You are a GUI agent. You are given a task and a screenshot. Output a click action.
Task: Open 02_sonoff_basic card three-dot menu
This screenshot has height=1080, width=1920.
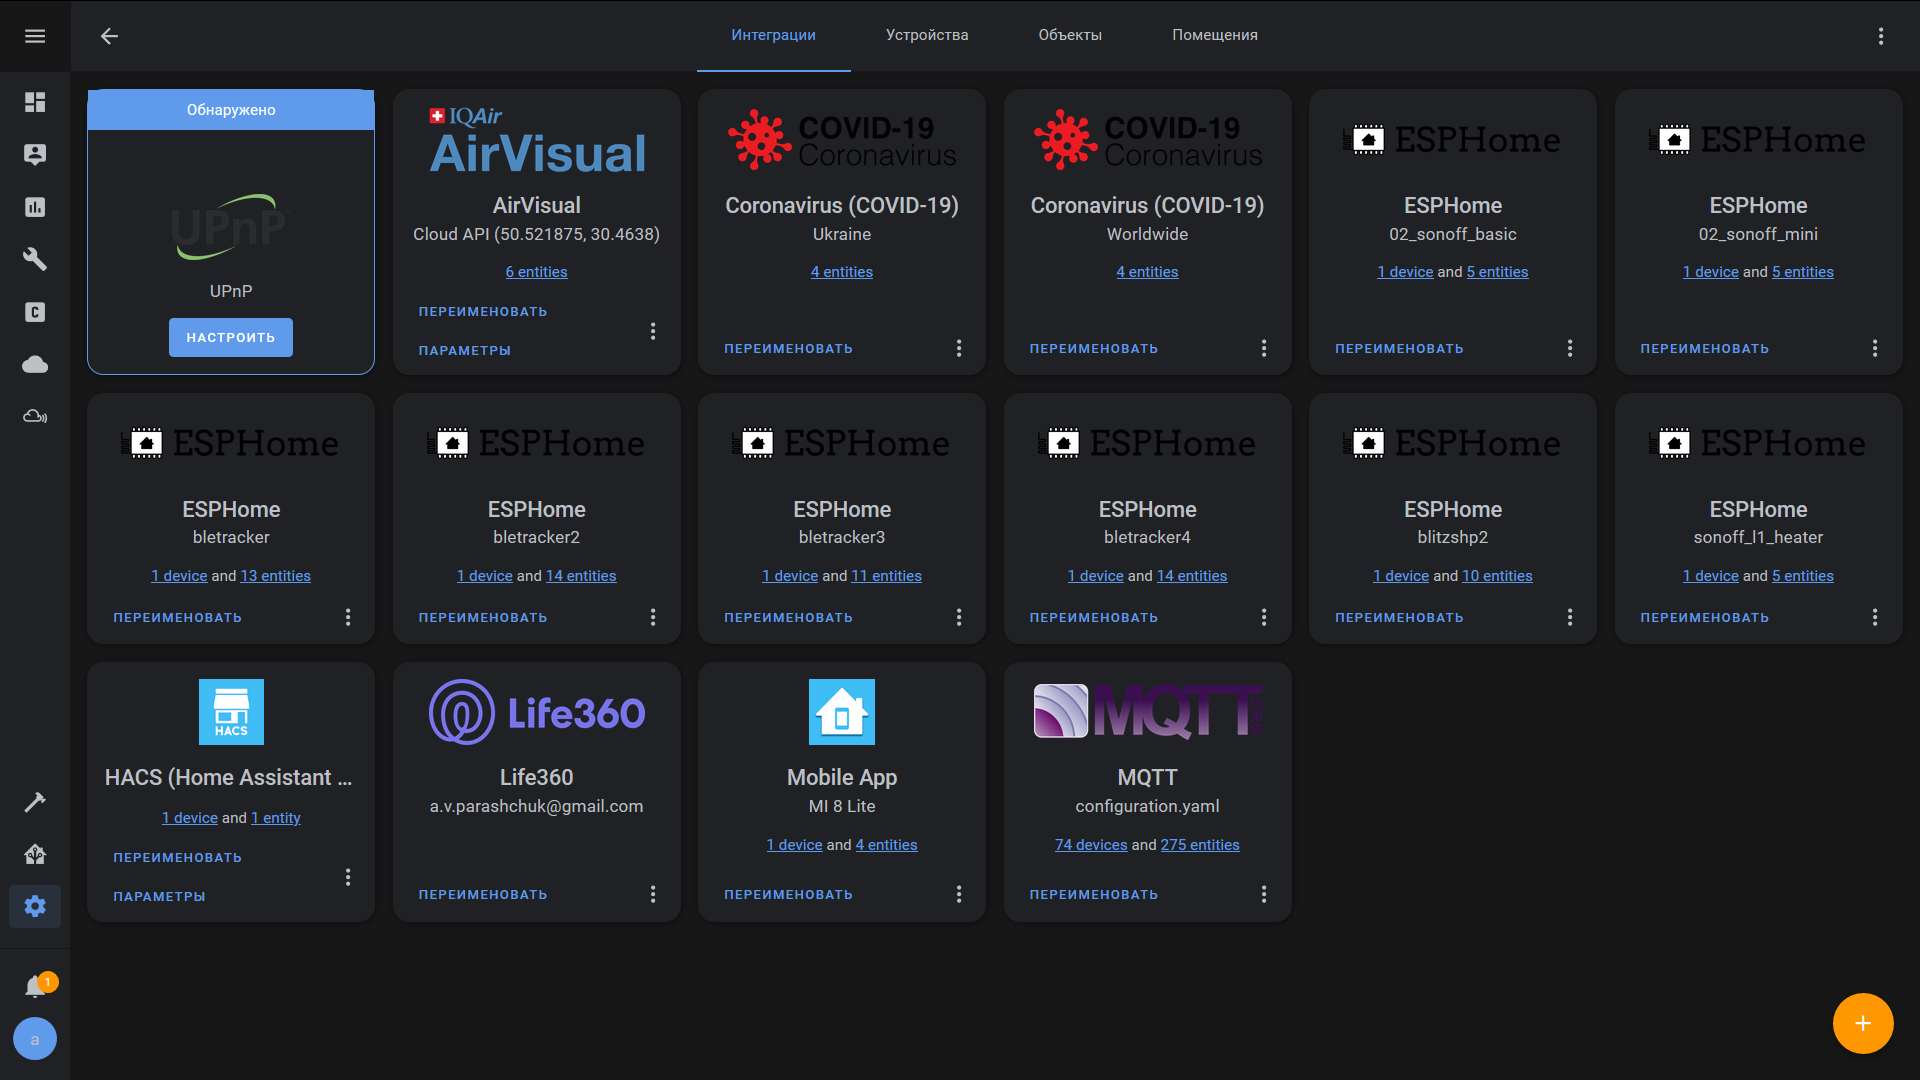click(1569, 348)
